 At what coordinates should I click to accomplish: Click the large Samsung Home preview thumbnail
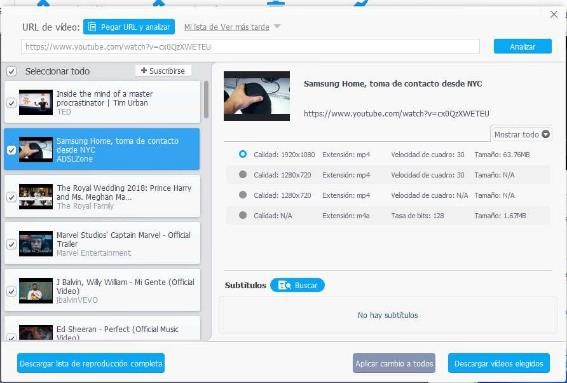257,96
